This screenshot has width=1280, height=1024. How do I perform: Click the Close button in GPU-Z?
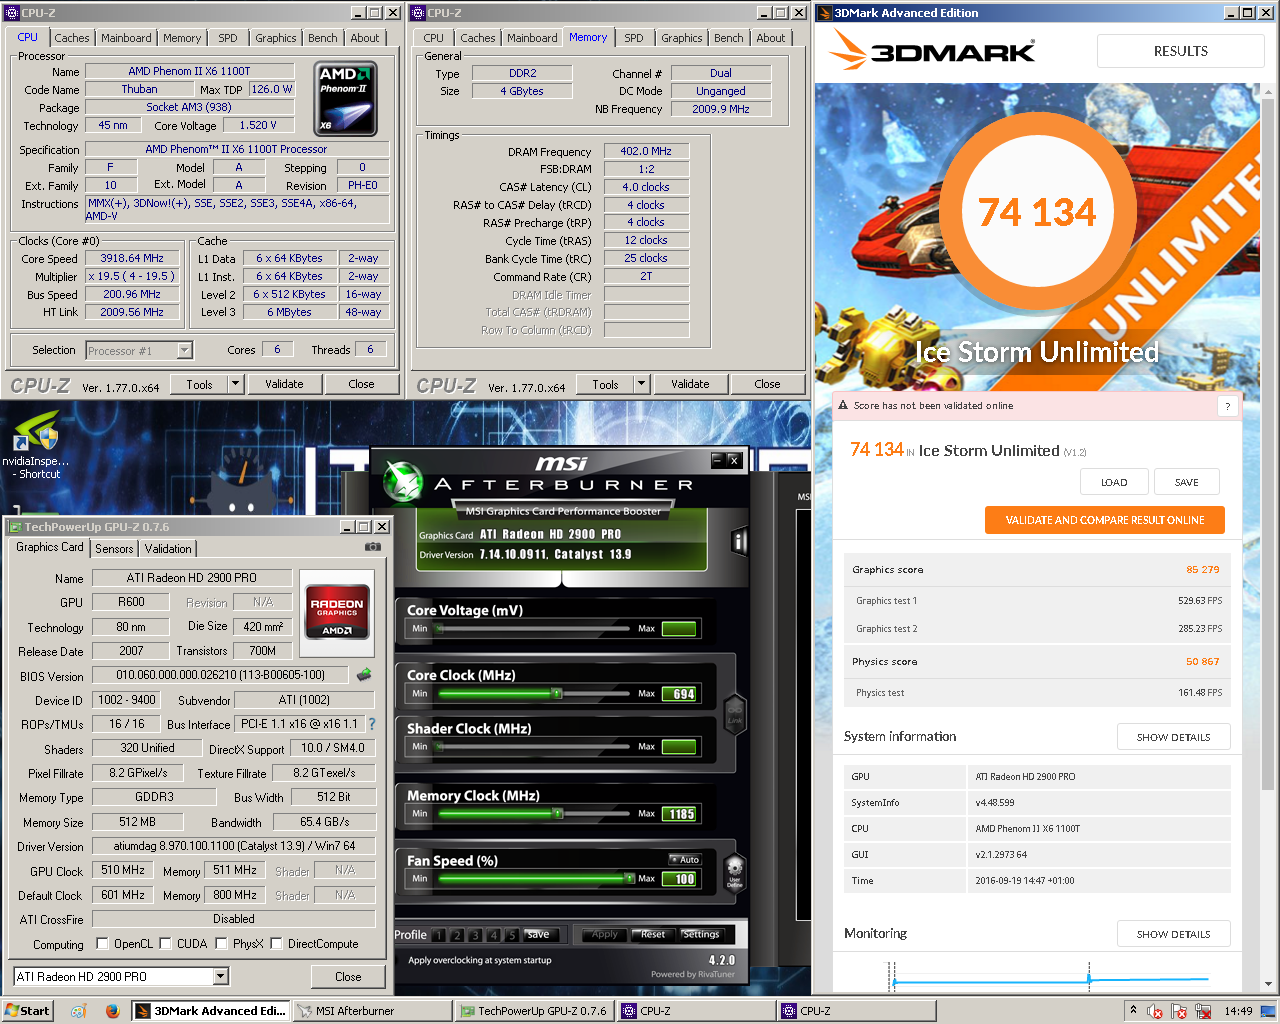pos(348,977)
